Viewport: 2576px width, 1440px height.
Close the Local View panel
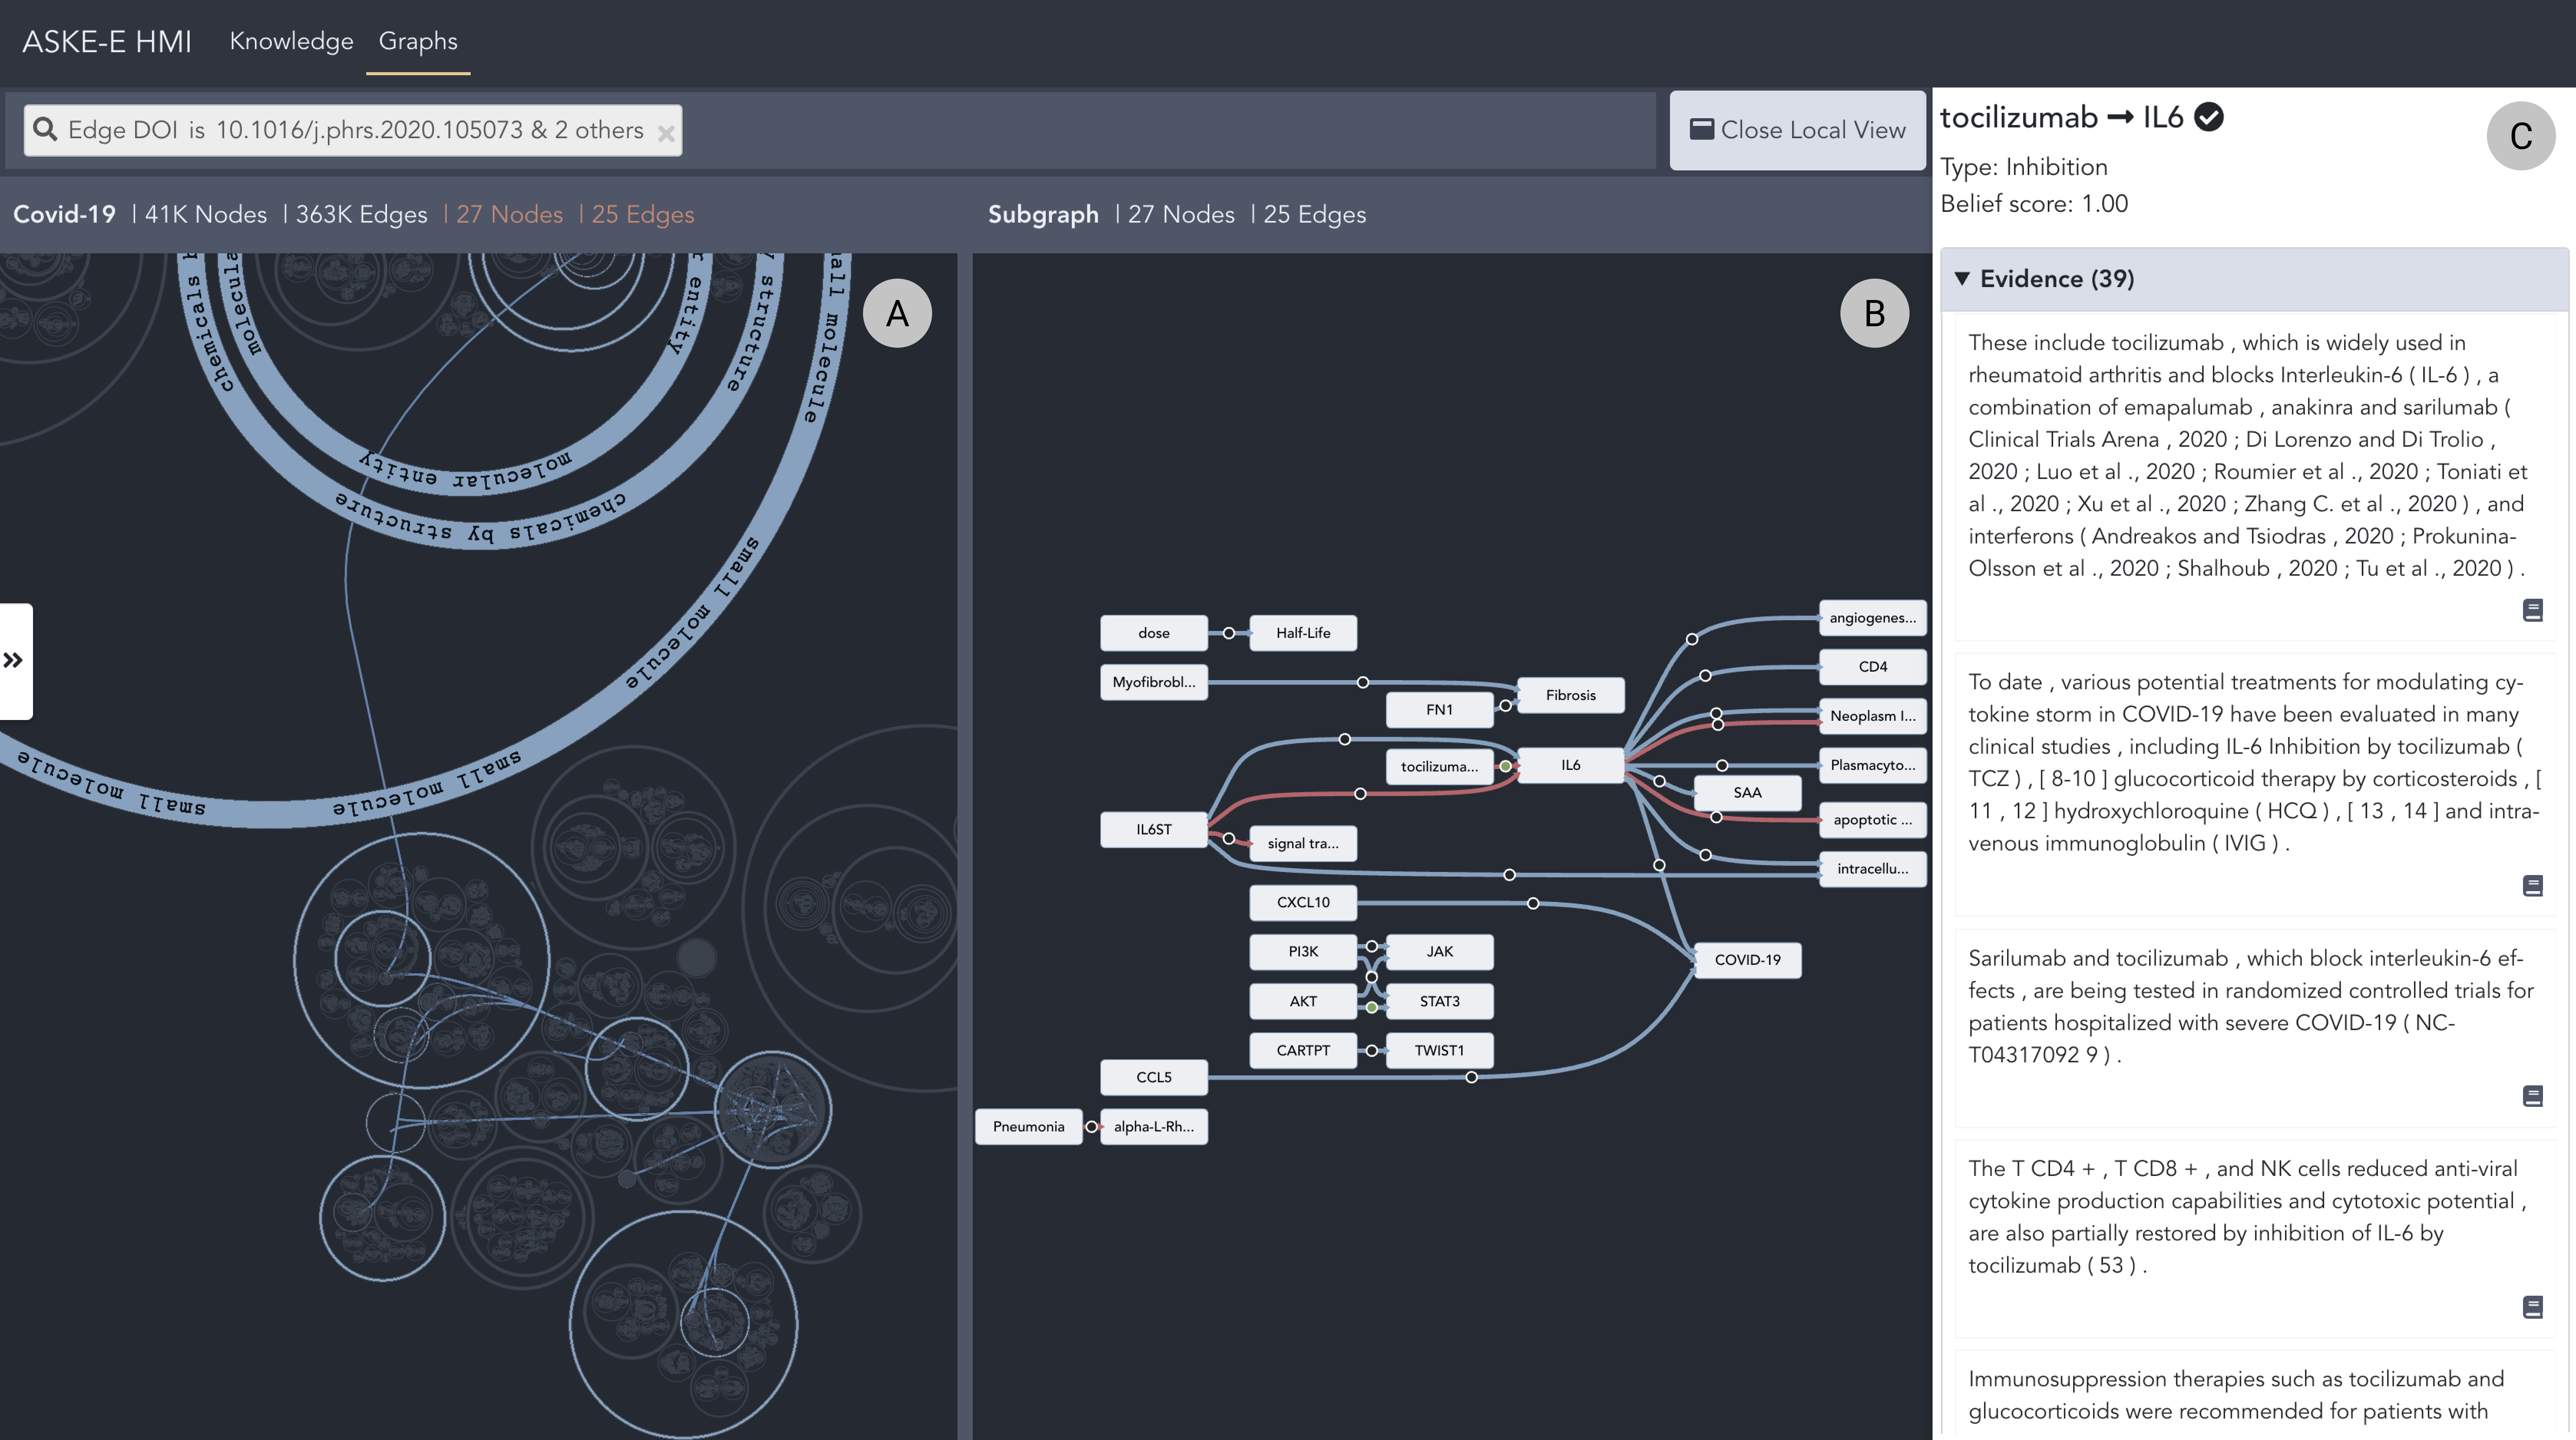(1797, 130)
